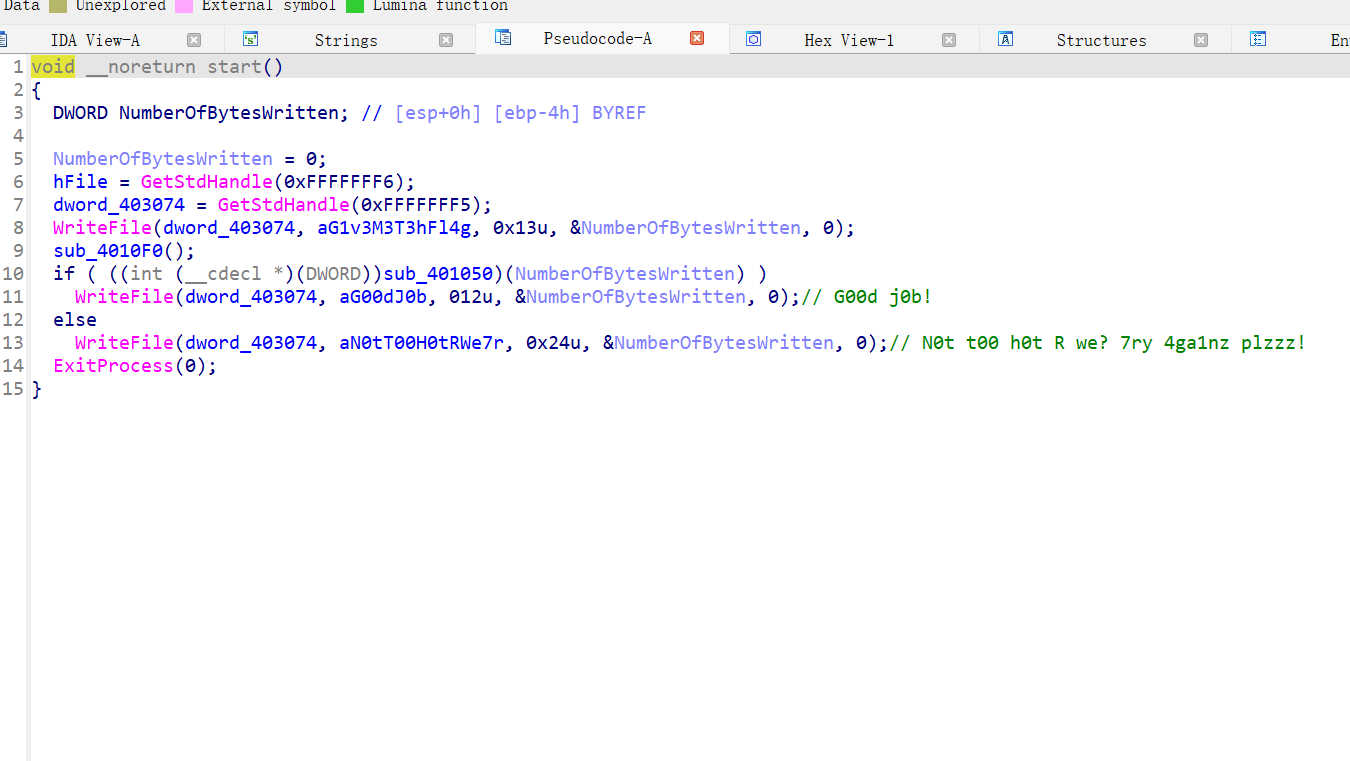This screenshot has height=761, width=1350.
Task: Close the Strings tab
Action: pos(446,40)
